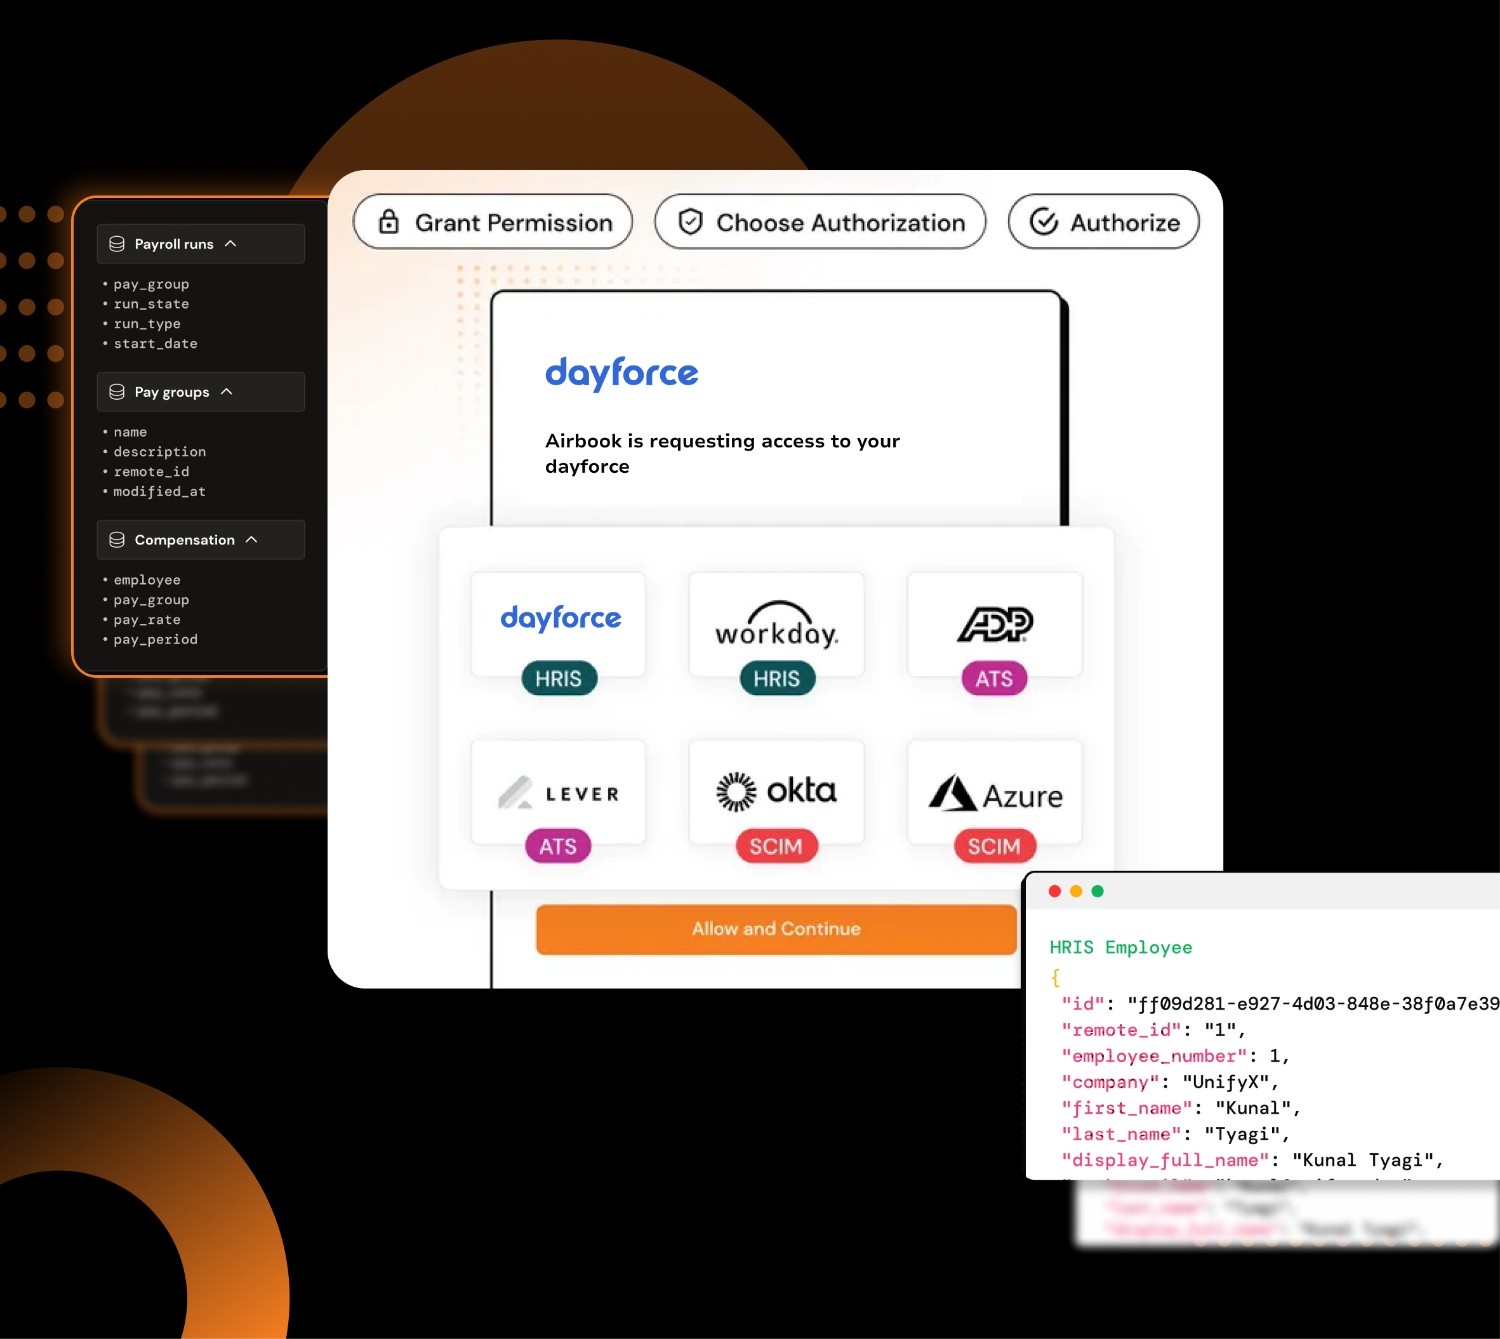1500x1339 pixels.
Task: Click ATS tag under ADP
Action: pyautogui.click(x=994, y=679)
